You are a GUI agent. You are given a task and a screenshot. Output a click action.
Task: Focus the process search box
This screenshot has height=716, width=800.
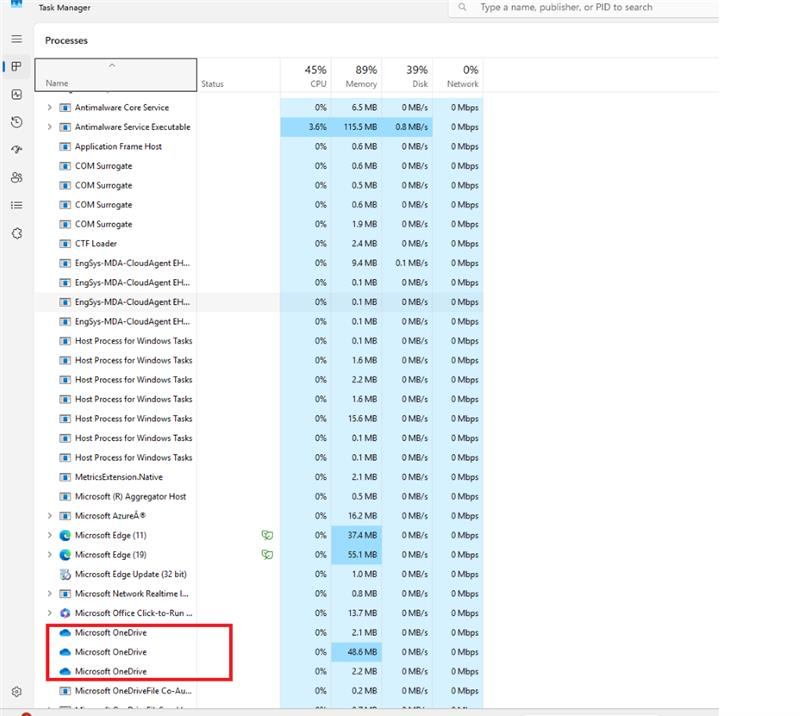pos(584,8)
